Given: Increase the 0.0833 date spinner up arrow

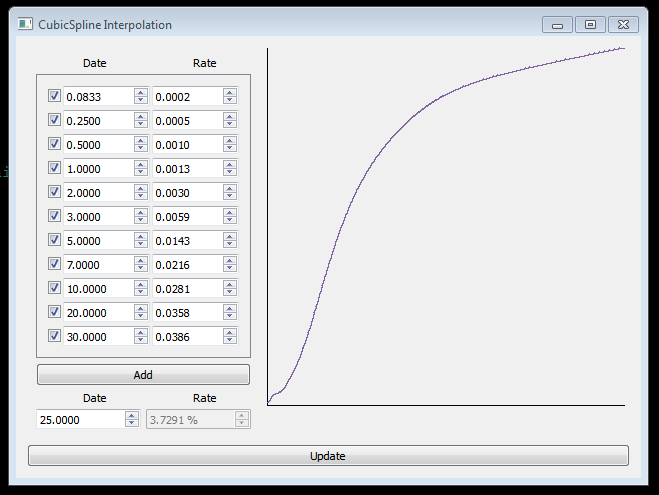Looking at the screenshot, I should coord(141,92).
